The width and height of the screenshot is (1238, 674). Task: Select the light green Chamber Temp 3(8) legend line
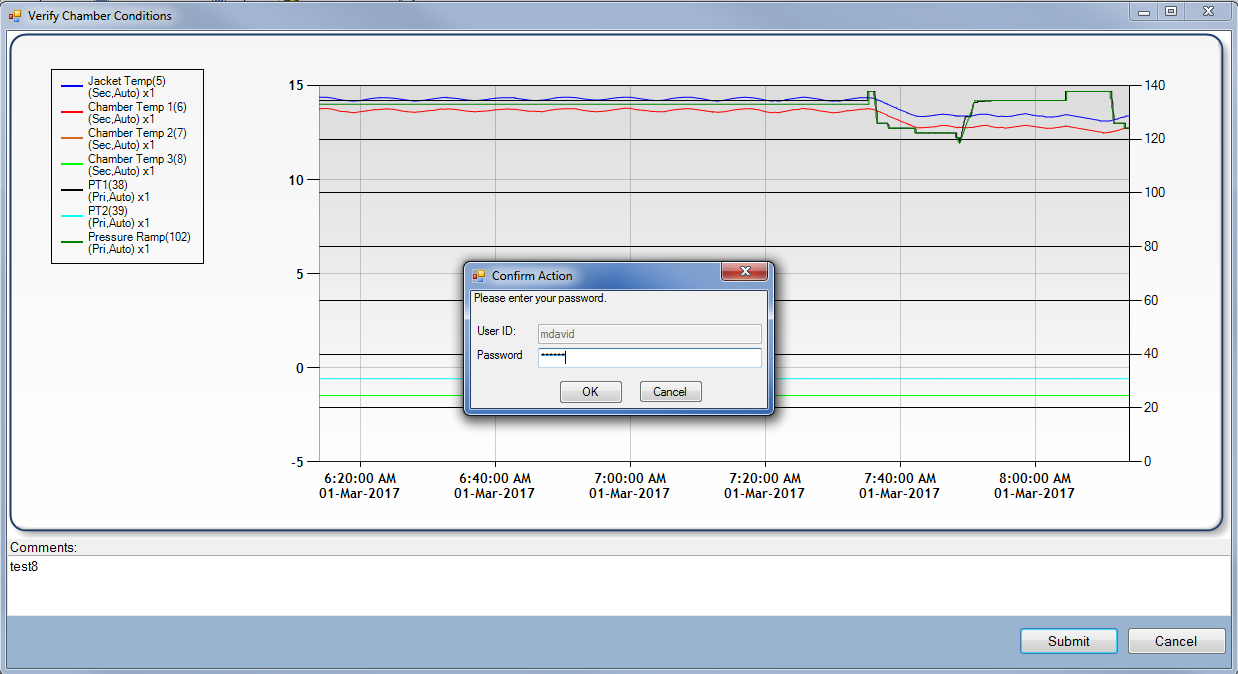click(72, 164)
